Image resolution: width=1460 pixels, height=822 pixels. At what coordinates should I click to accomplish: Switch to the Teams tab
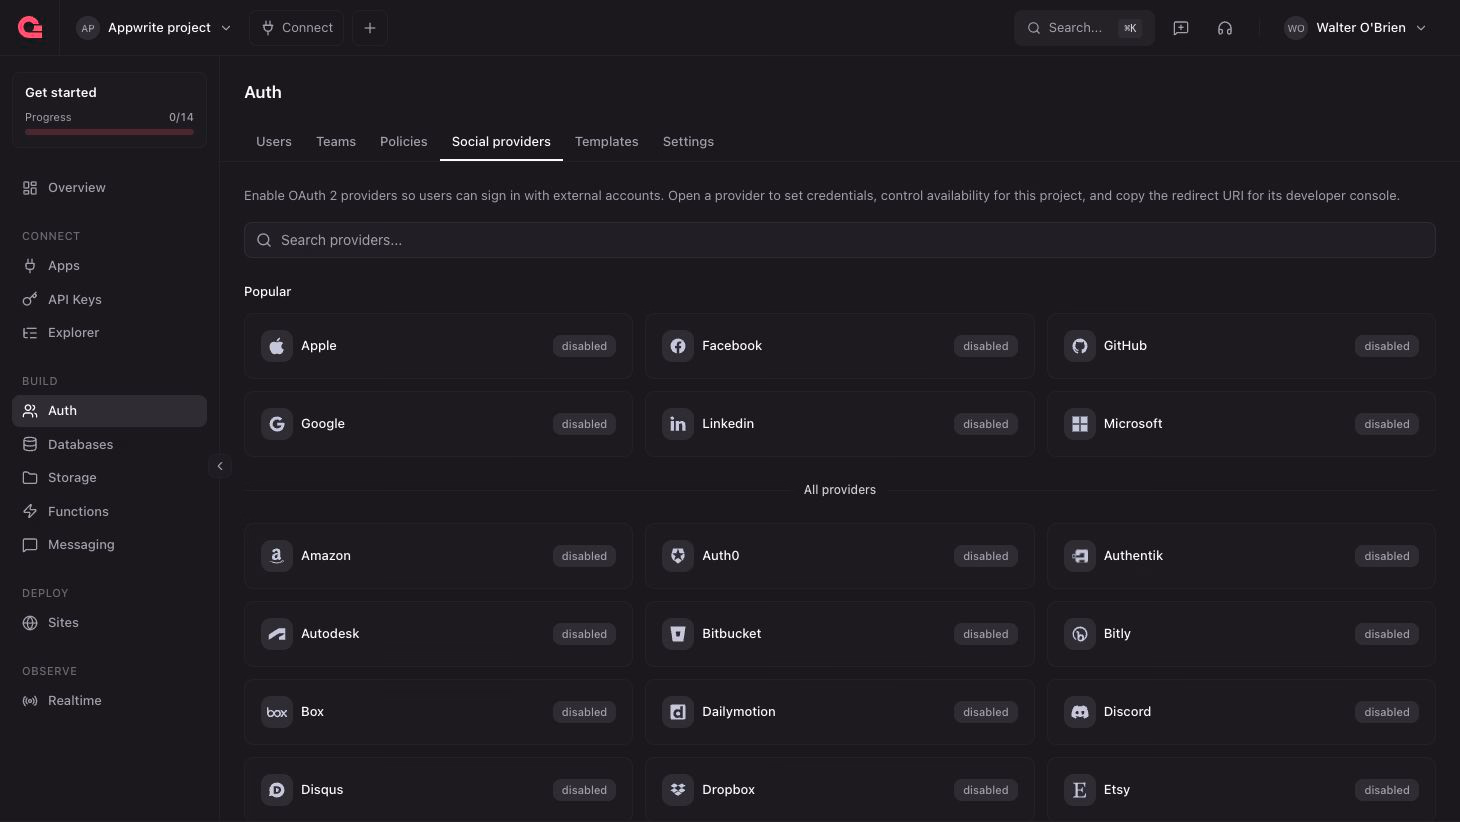[x=336, y=142]
